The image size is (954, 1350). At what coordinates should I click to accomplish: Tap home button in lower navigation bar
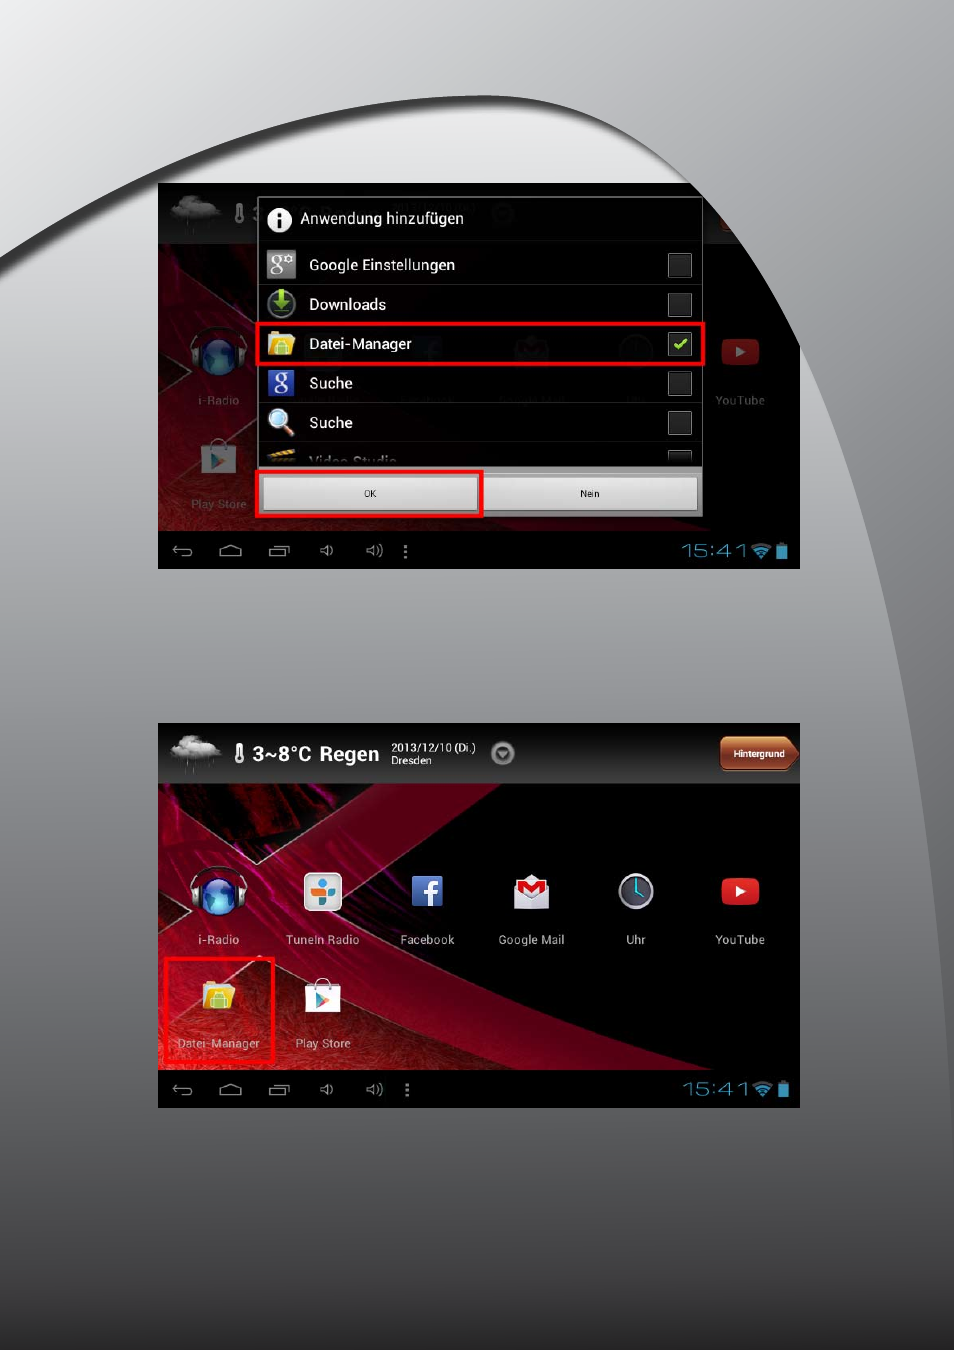(x=231, y=1090)
